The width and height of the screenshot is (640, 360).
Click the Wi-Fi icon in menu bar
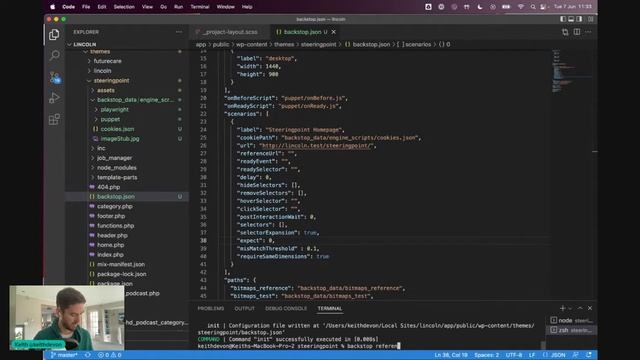tap(520, 7)
